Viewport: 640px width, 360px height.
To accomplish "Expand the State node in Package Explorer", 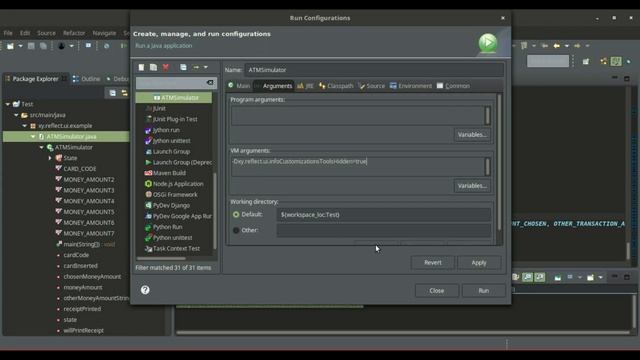I will (51, 158).
